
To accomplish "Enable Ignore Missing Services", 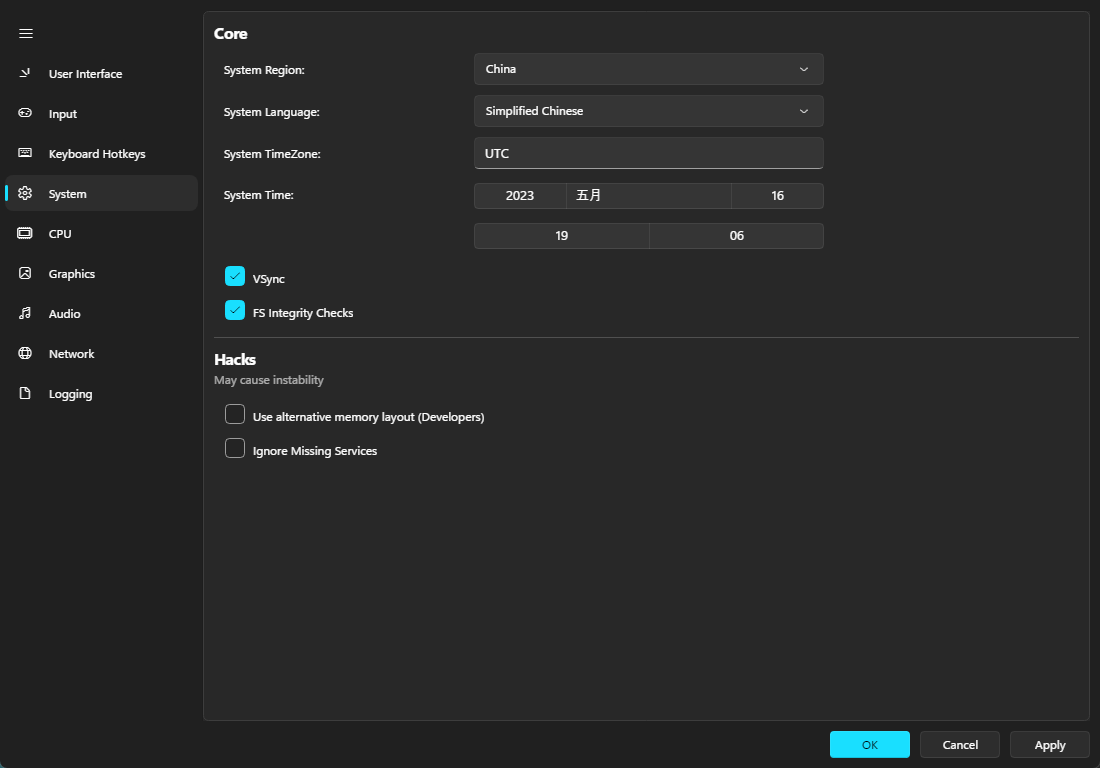I will tap(235, 447).
